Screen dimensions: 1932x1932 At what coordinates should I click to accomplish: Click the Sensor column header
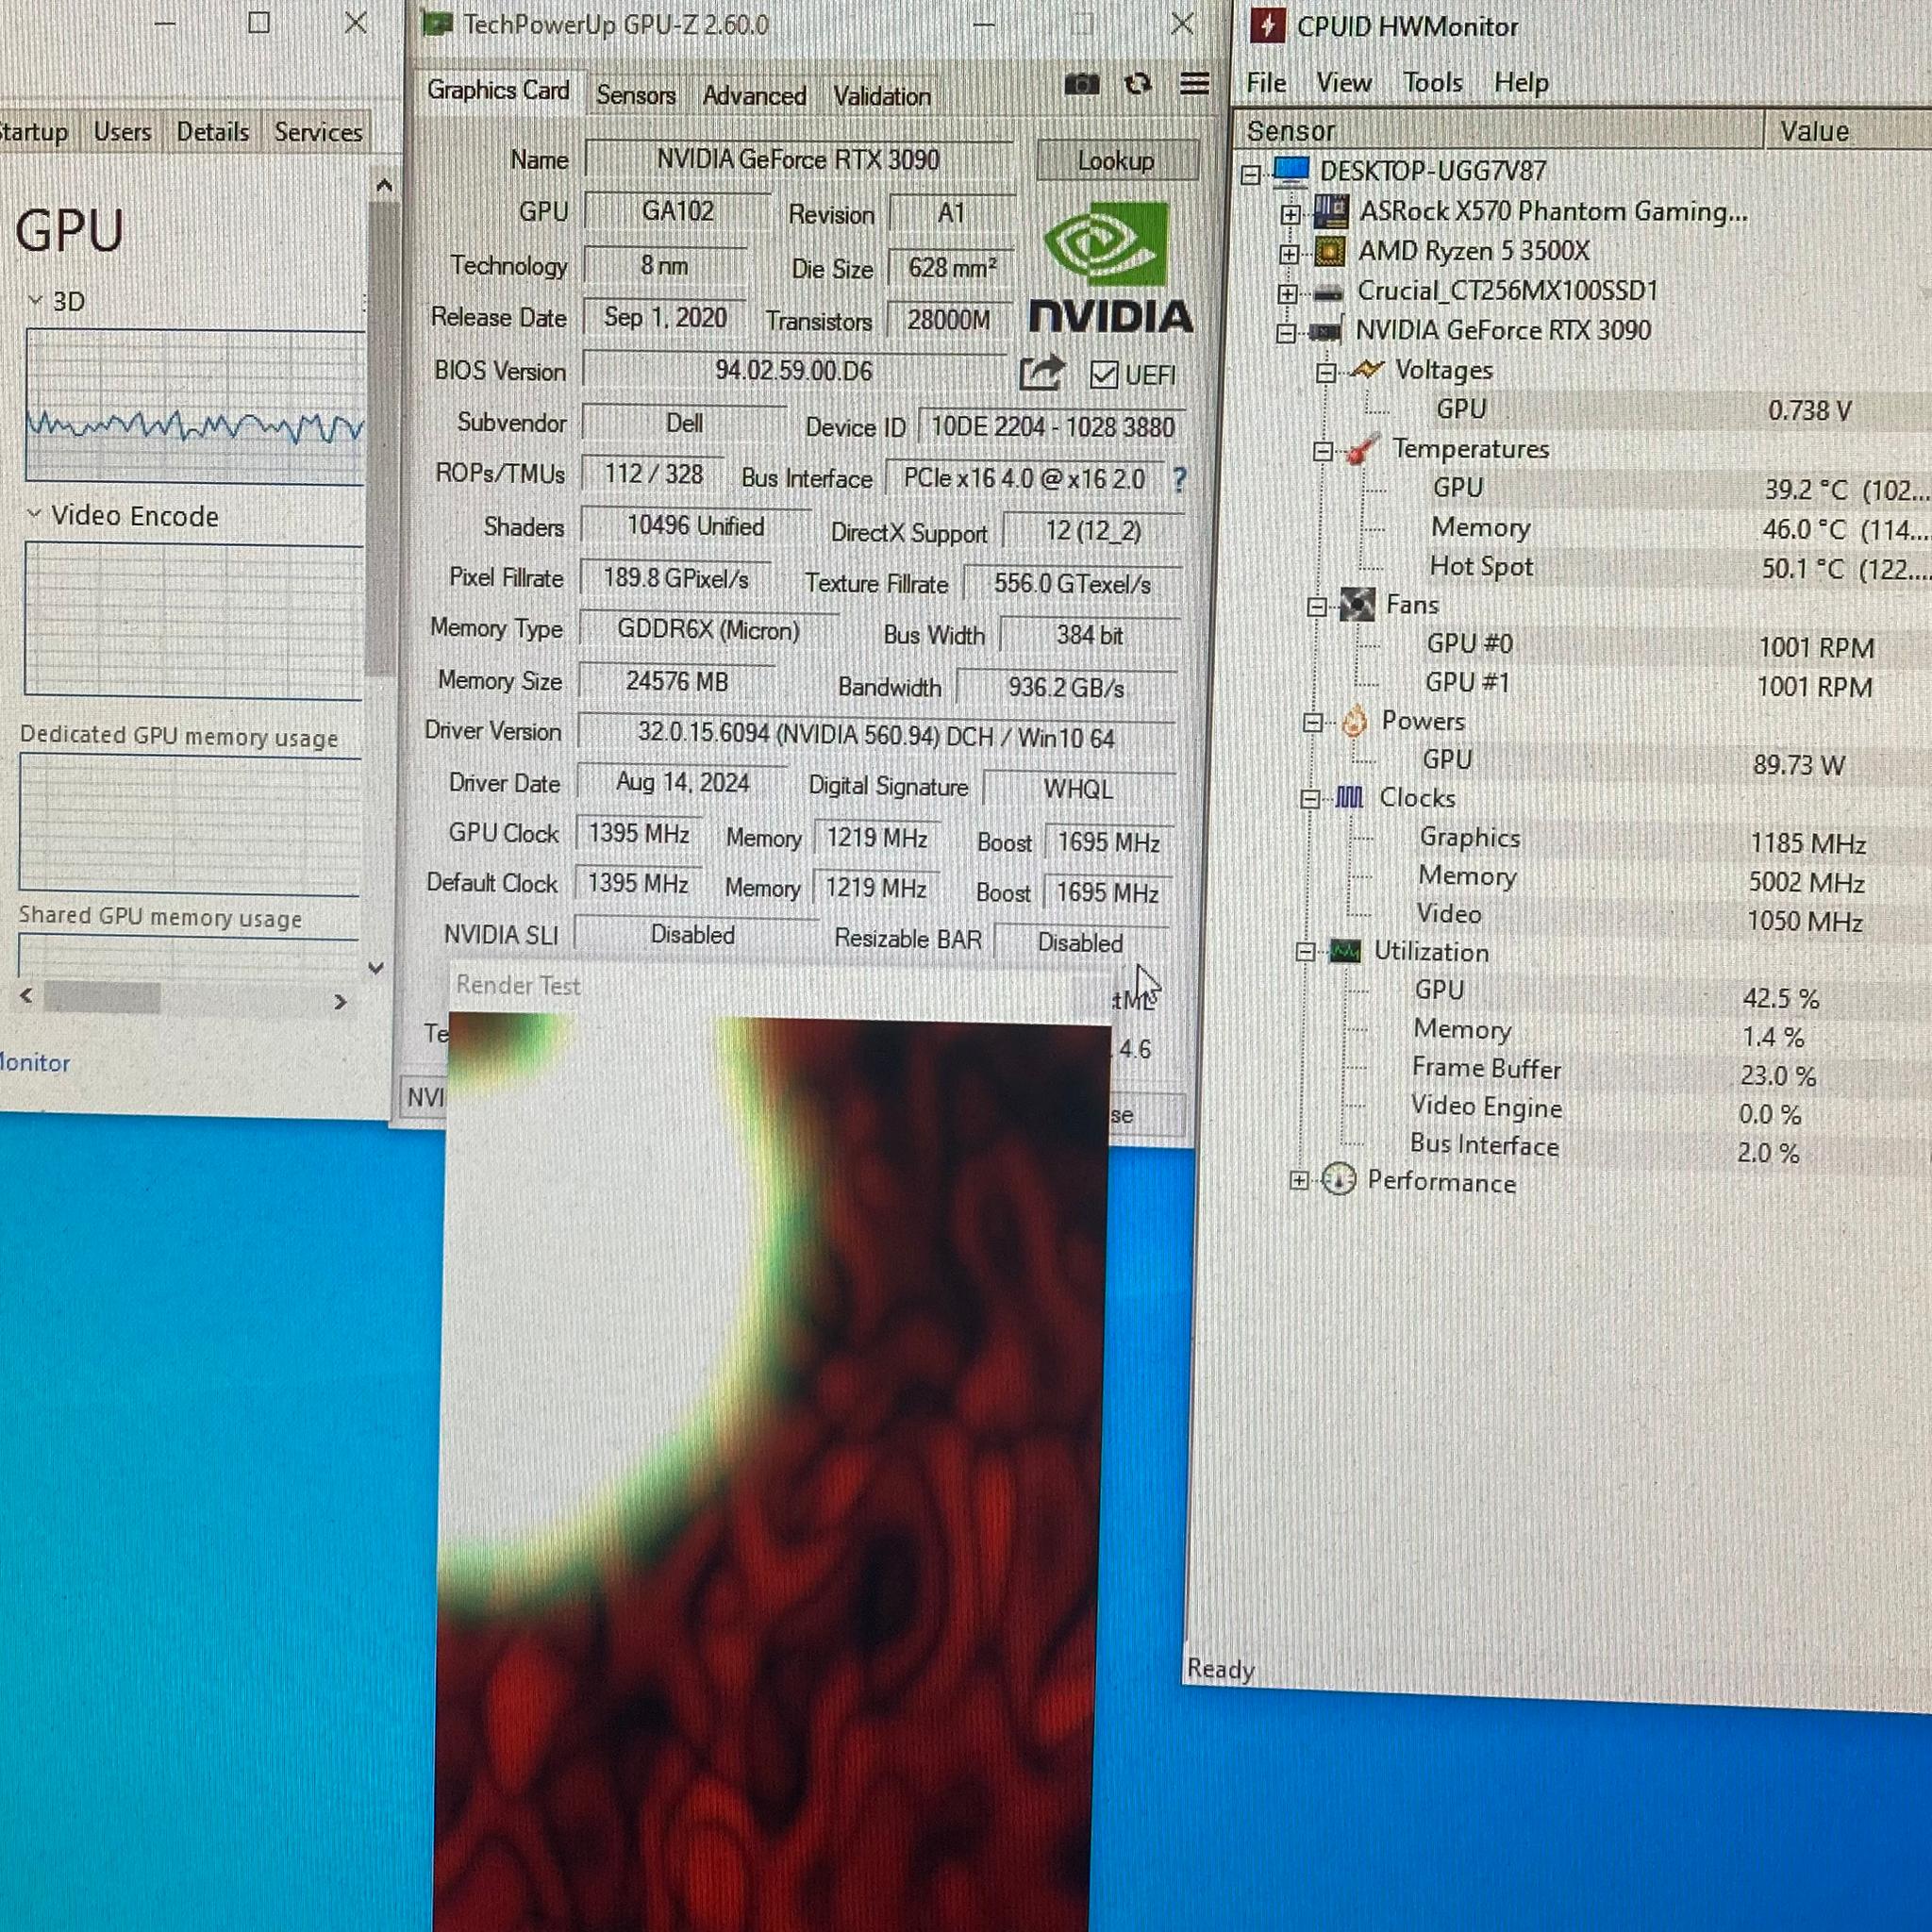tap(1500, 131)
